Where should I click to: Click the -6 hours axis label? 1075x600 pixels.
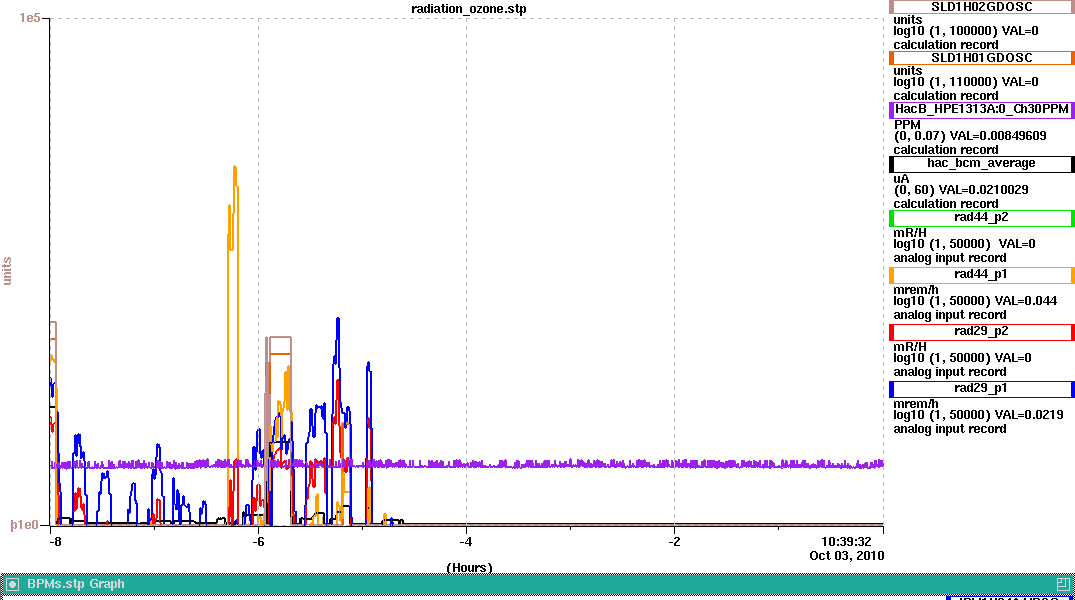tap(258, 542)
